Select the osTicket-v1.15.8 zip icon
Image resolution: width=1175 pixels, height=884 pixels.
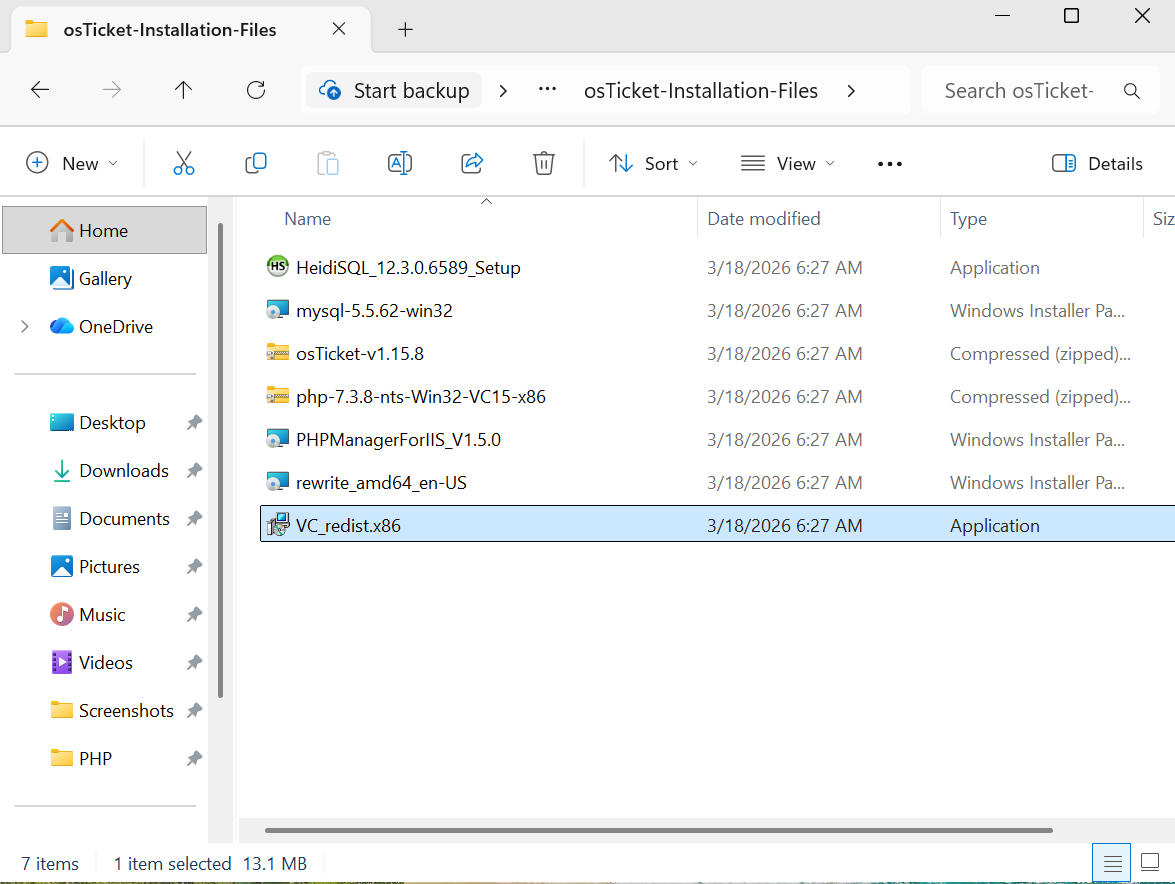[277, 353]
